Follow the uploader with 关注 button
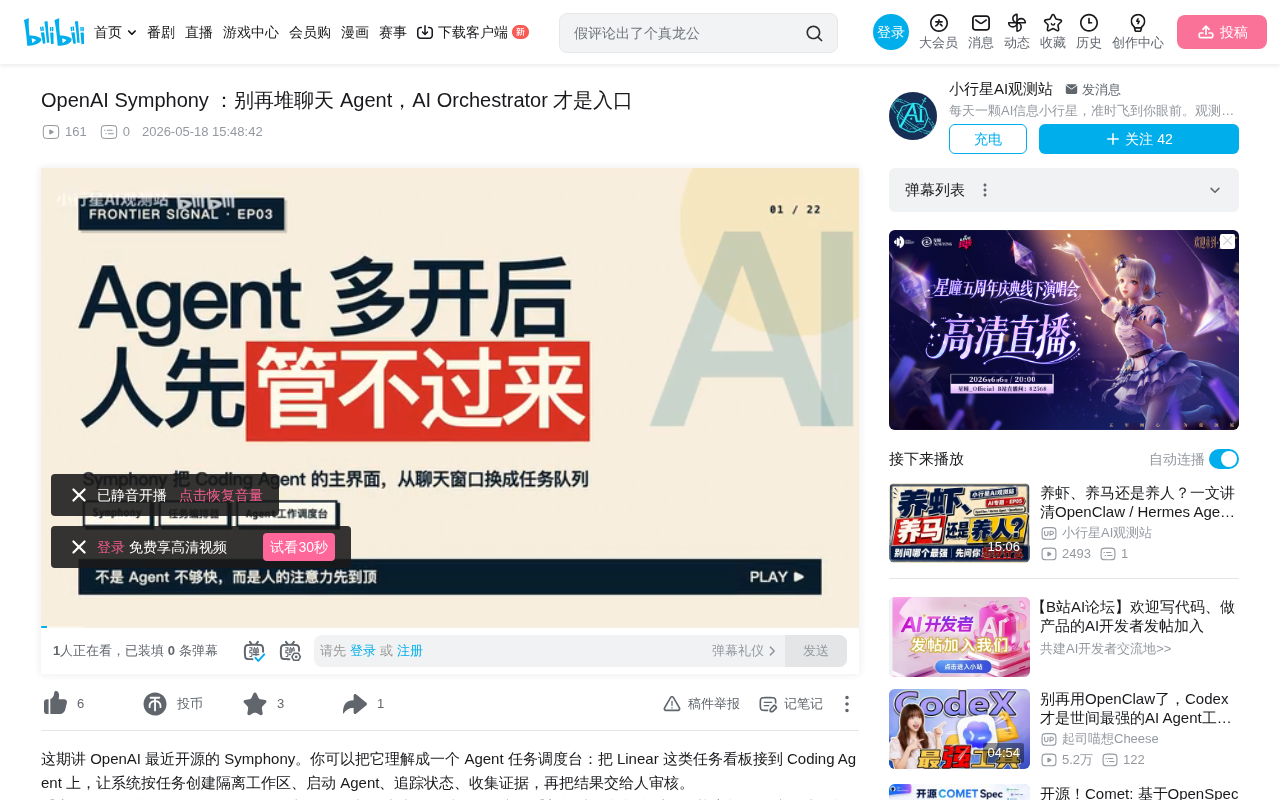This screenshot has height=800, width=1280. click(x=1139, y=139)
